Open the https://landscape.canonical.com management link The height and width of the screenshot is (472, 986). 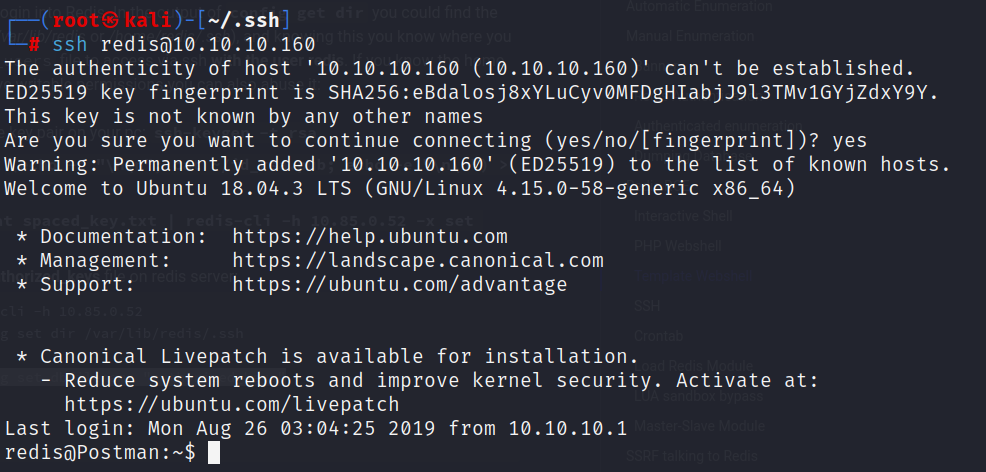[x=418, y=261]
